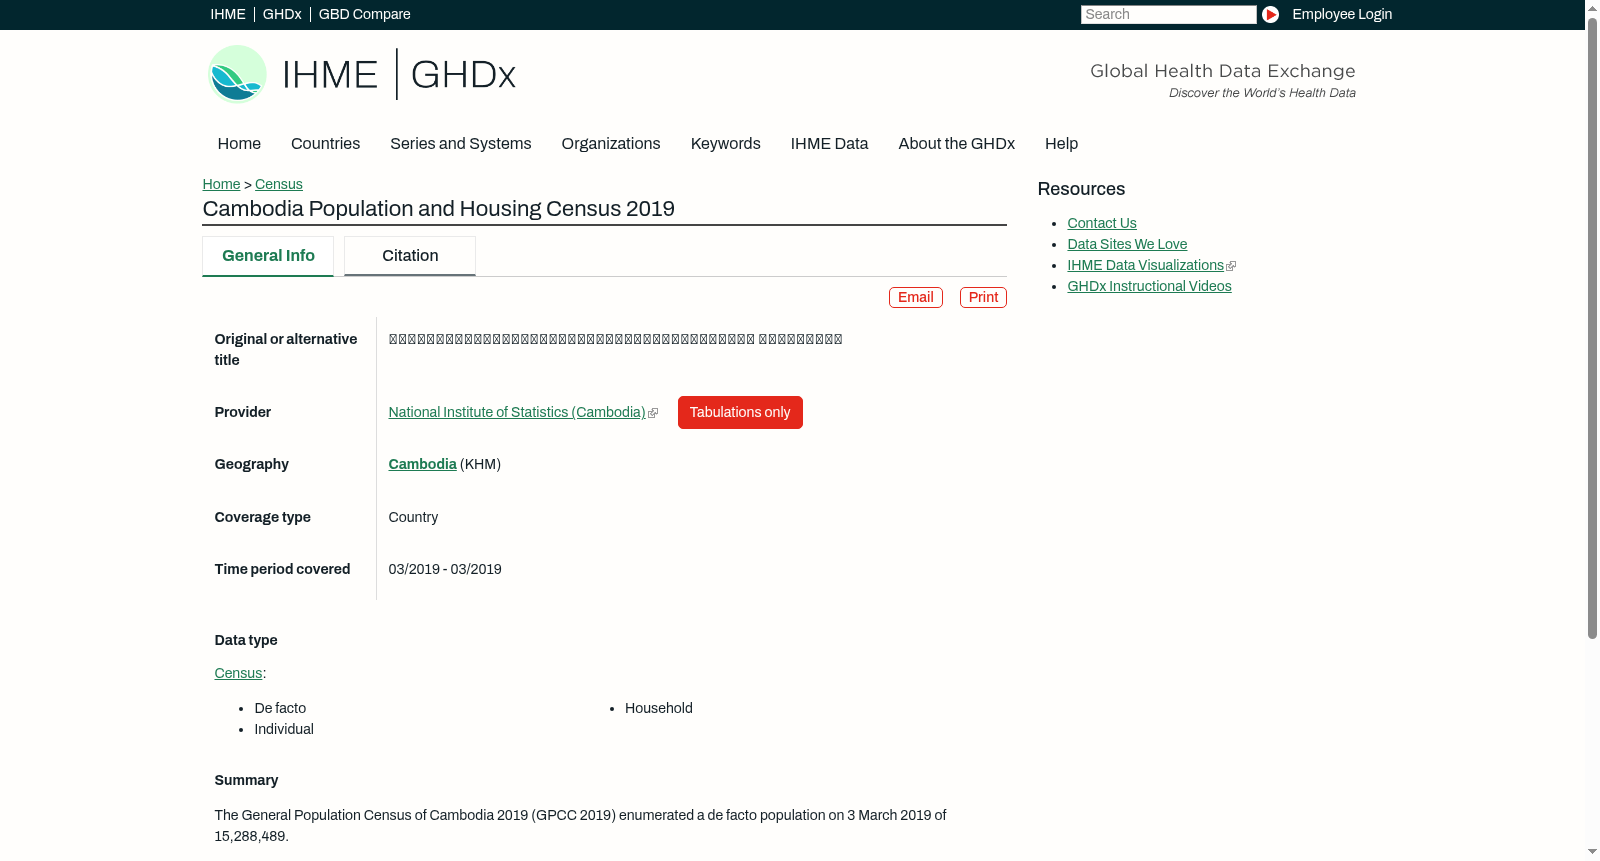
Task: Select the General Info tab
Action: [268, 256]
